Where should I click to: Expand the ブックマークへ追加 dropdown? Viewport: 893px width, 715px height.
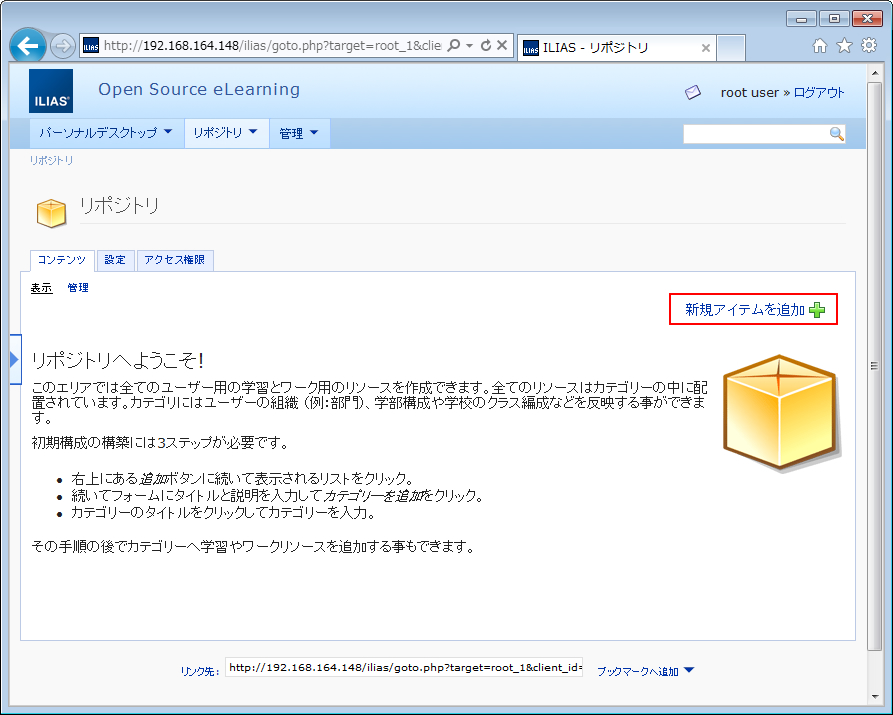645,671
